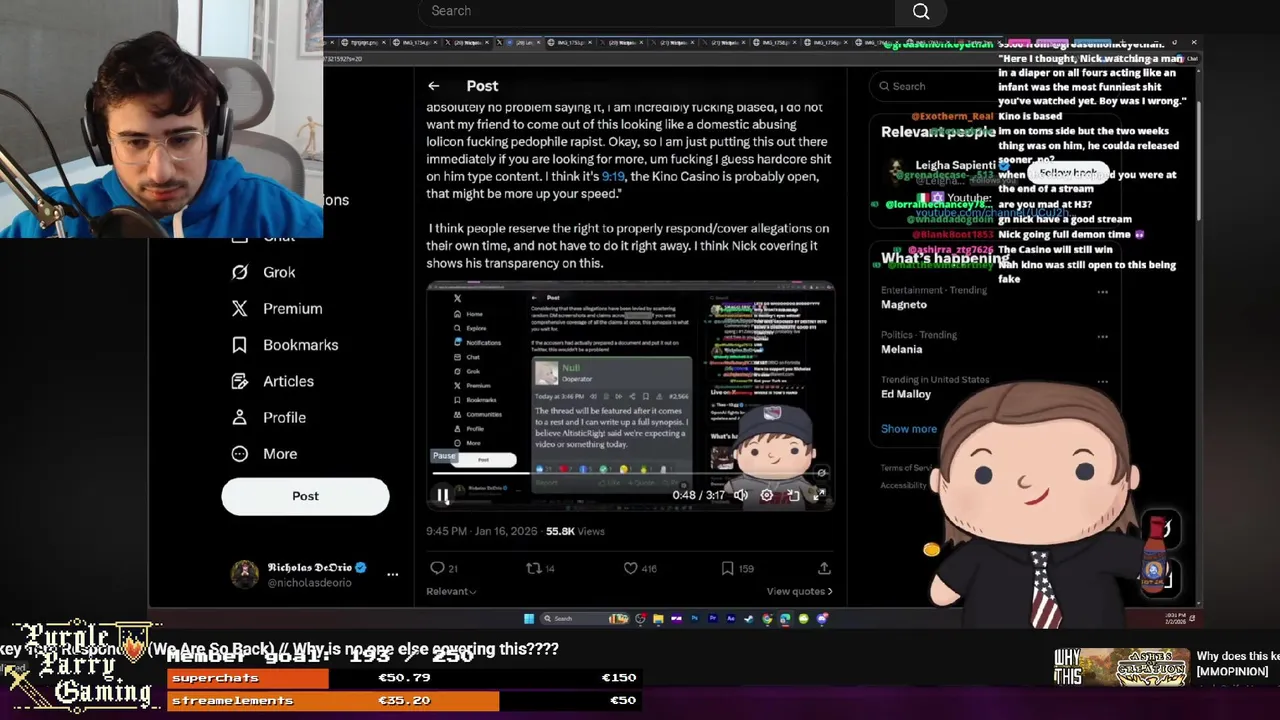Open the Nicholas DeOrio account avatar

(244, 574)
